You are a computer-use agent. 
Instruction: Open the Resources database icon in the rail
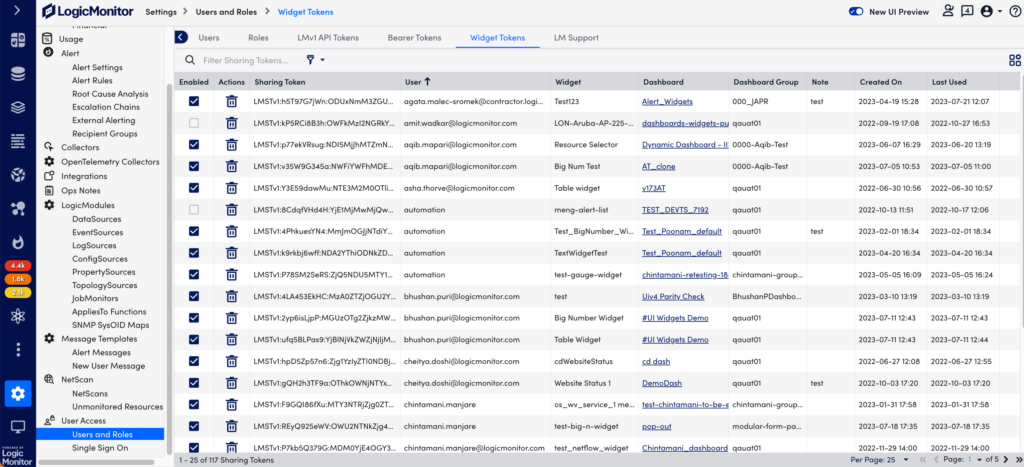(18, 74)
